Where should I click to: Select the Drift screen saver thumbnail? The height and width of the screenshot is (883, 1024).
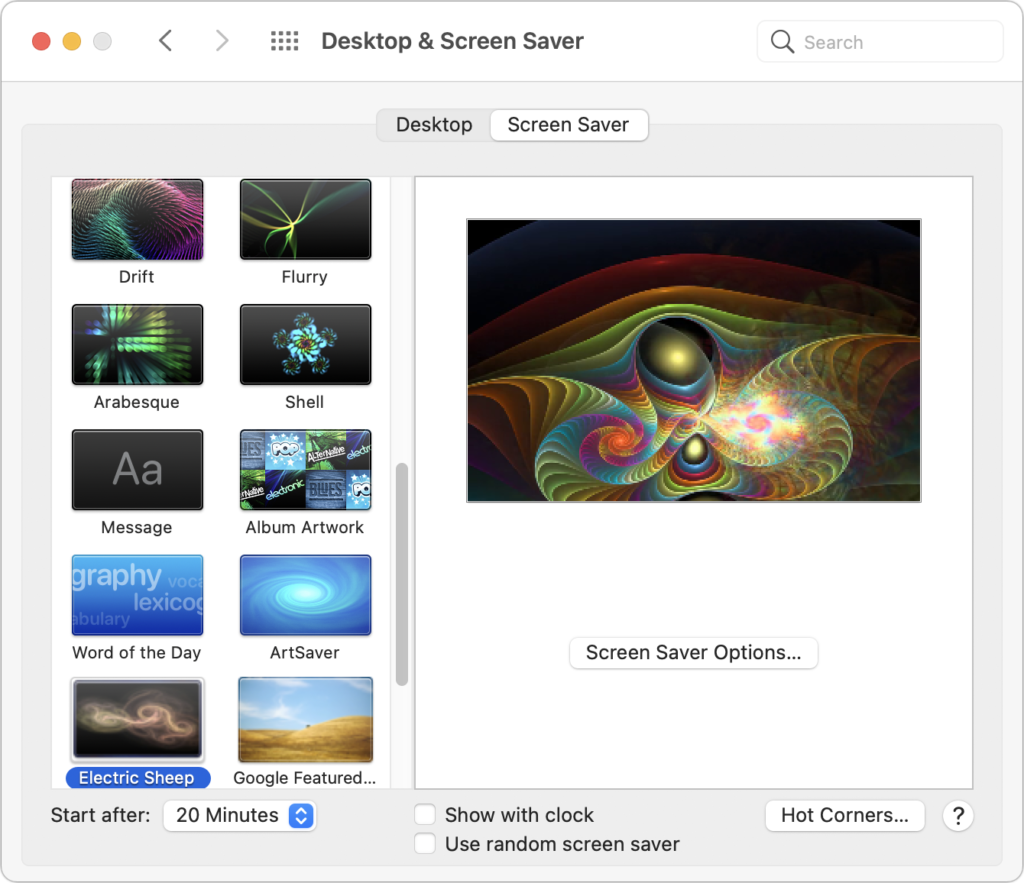pyautogui.click(x=137, y=220)
